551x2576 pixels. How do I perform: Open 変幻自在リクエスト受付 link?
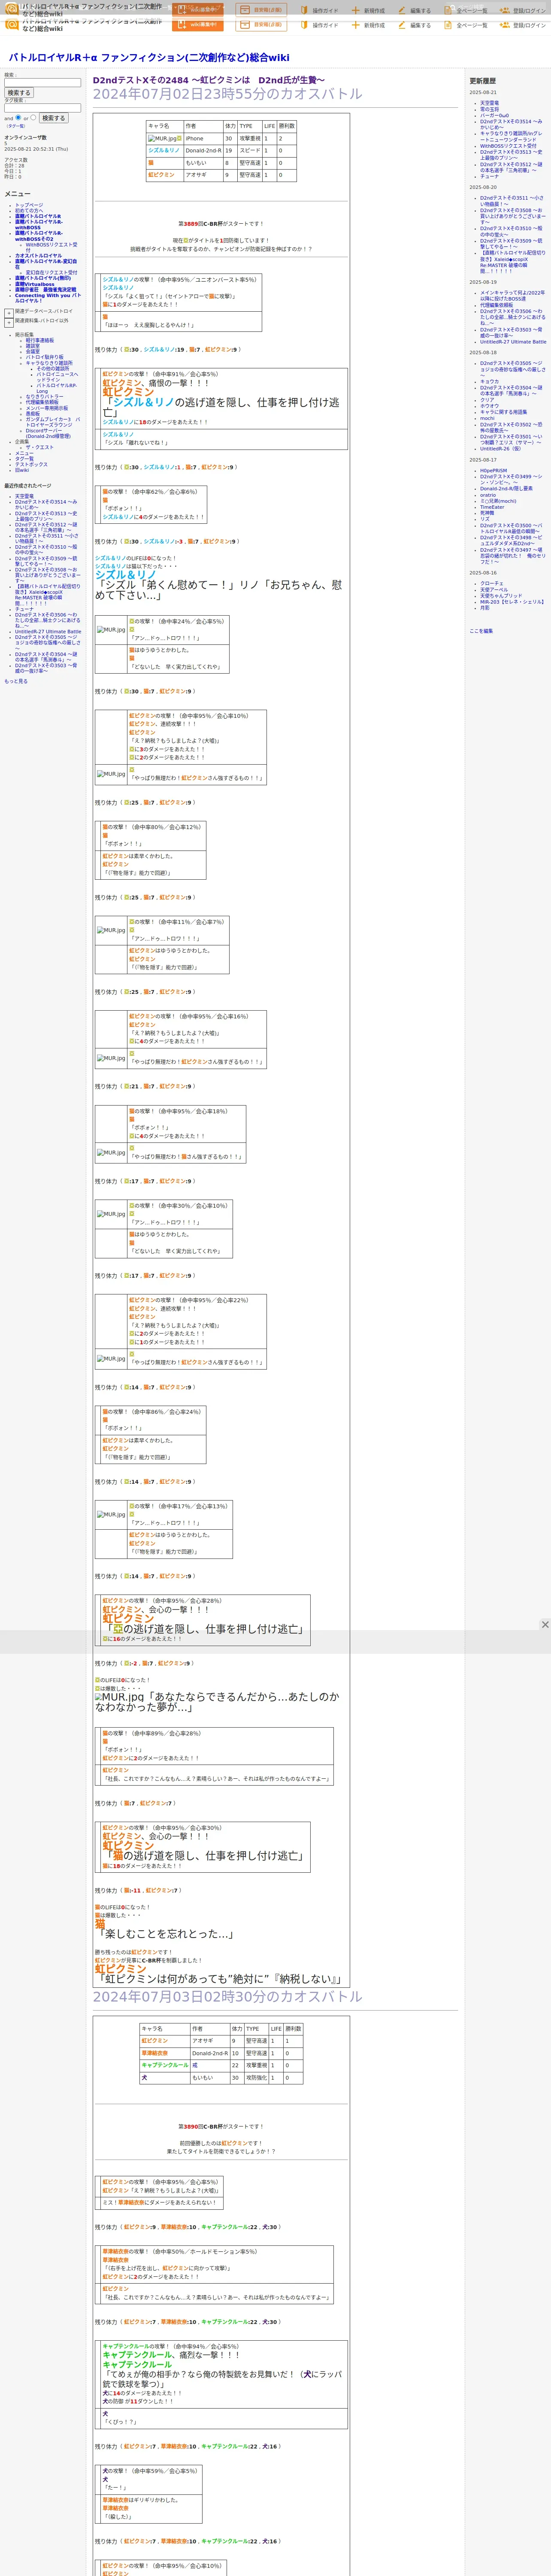click(x=51, y=272)
